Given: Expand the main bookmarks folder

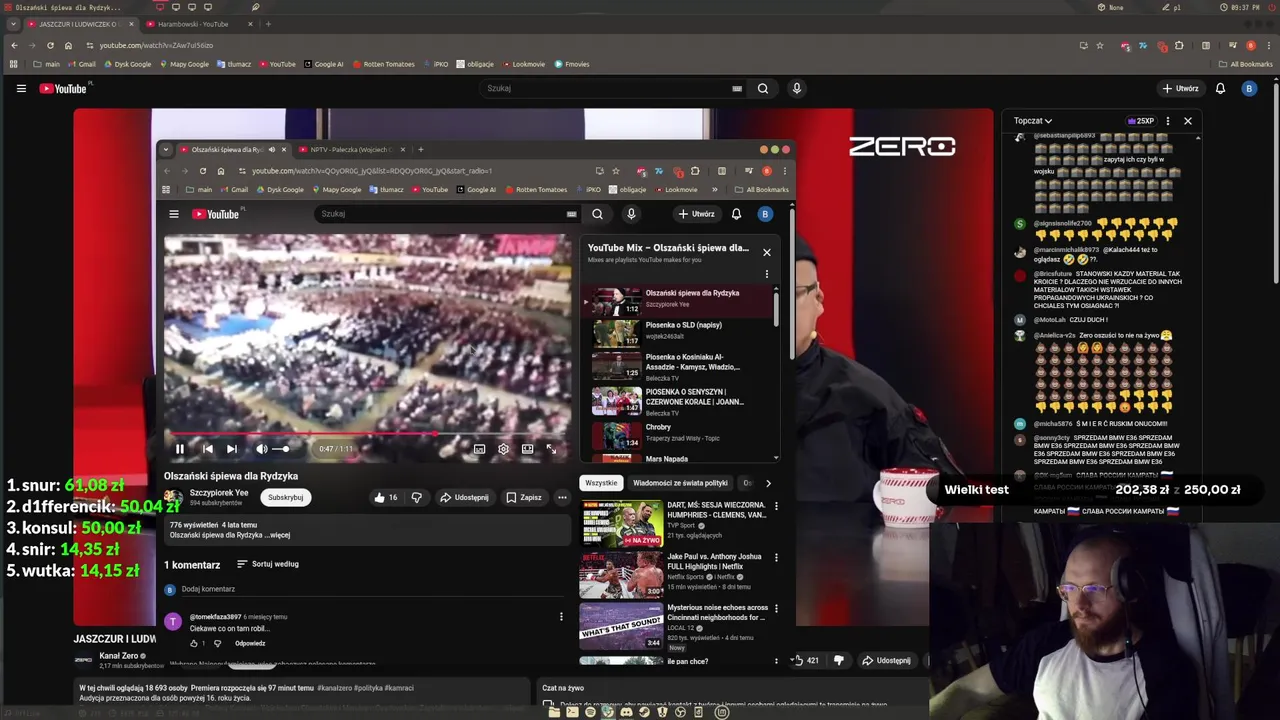Looking at the screenshot, I should pos(46,64).
